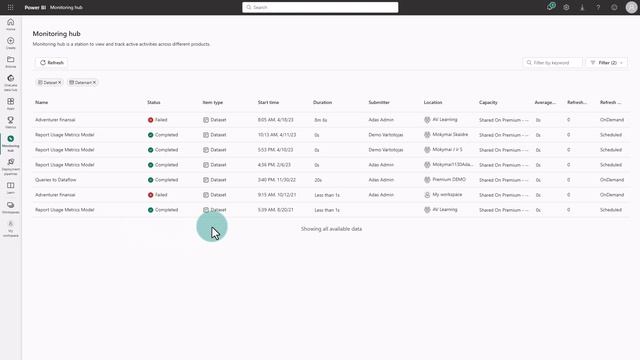This screenshot has height=360, width=640.
Task: Click My workspace location cell in table
Action: [x=443, y=195]
